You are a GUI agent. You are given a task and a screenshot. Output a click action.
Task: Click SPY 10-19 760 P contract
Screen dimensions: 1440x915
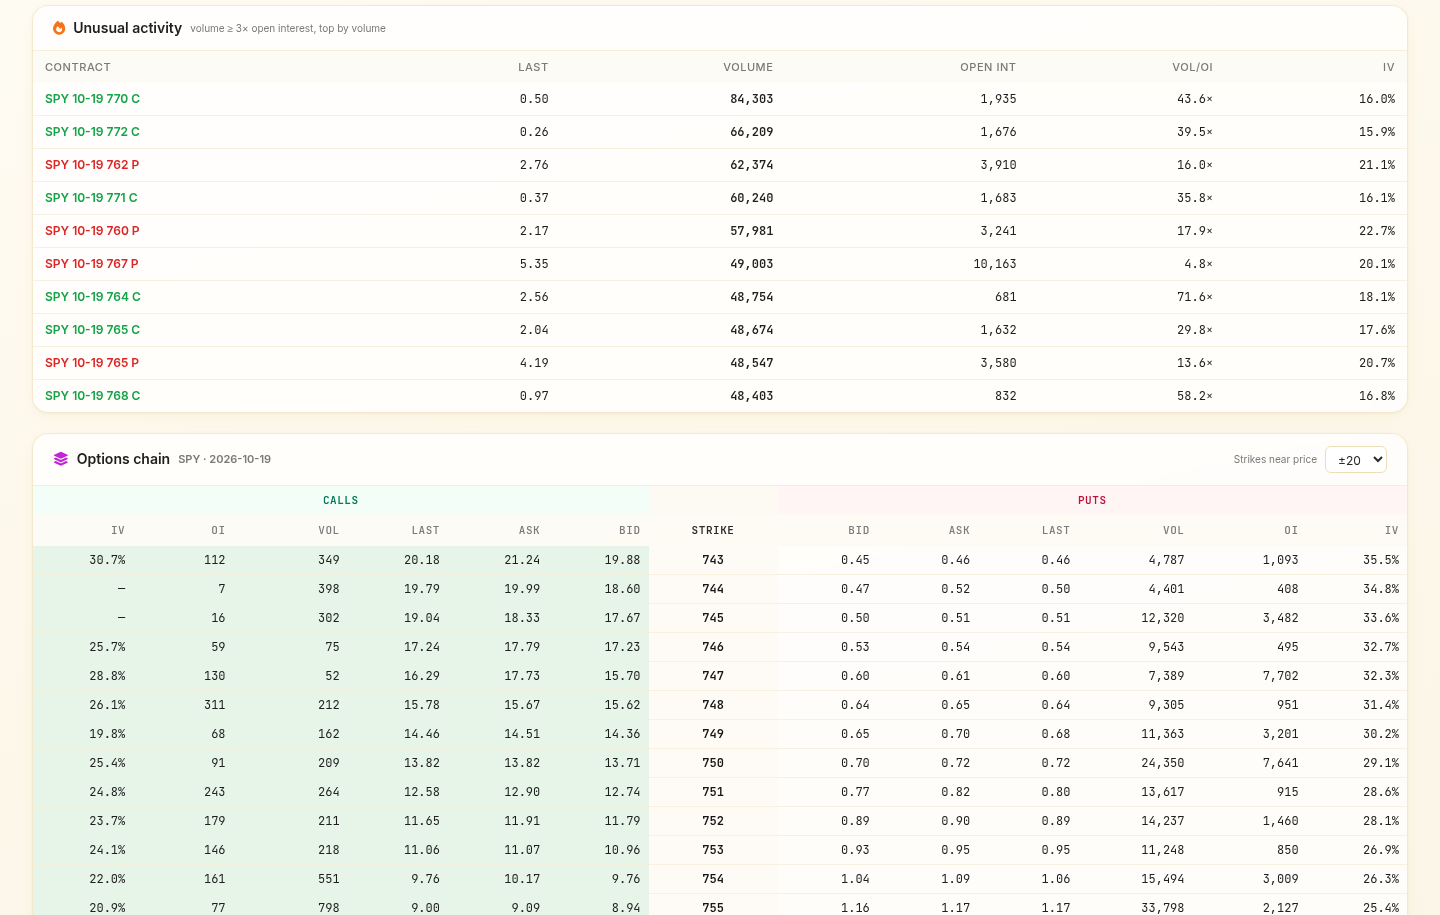[92, 231]
